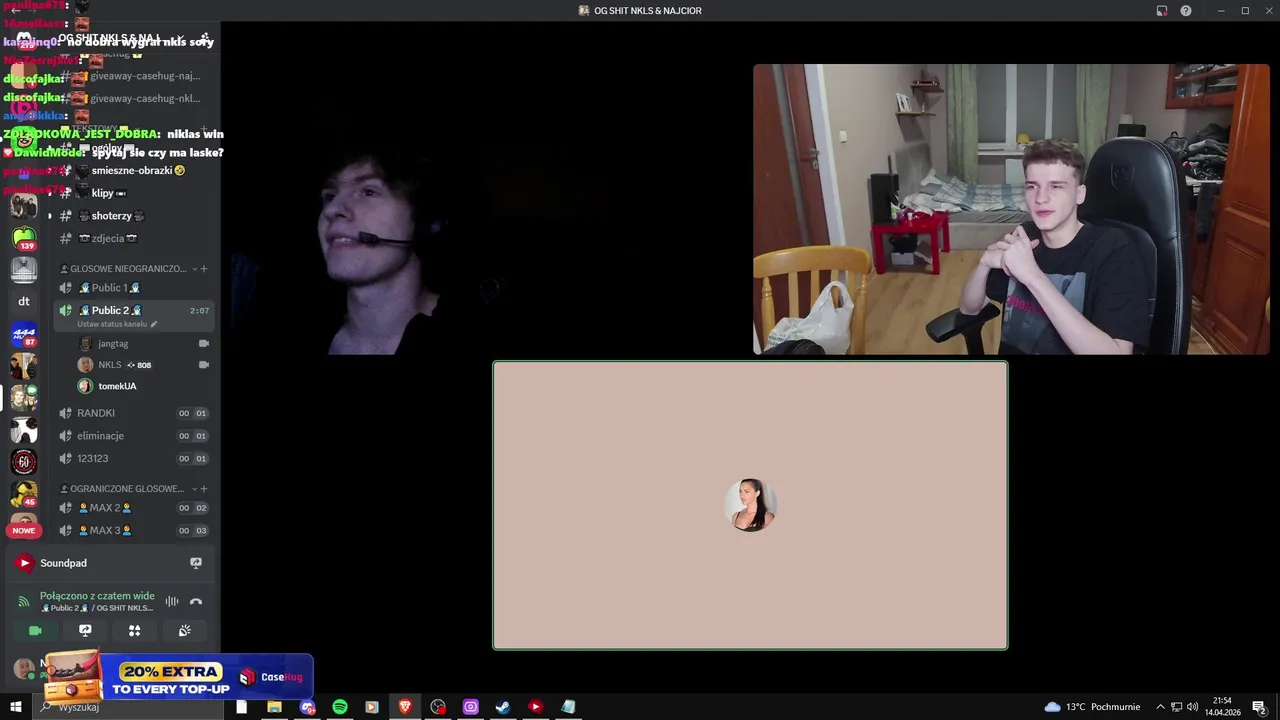
Task: Open Steam from the taskbar
Action: pos(503,707)
